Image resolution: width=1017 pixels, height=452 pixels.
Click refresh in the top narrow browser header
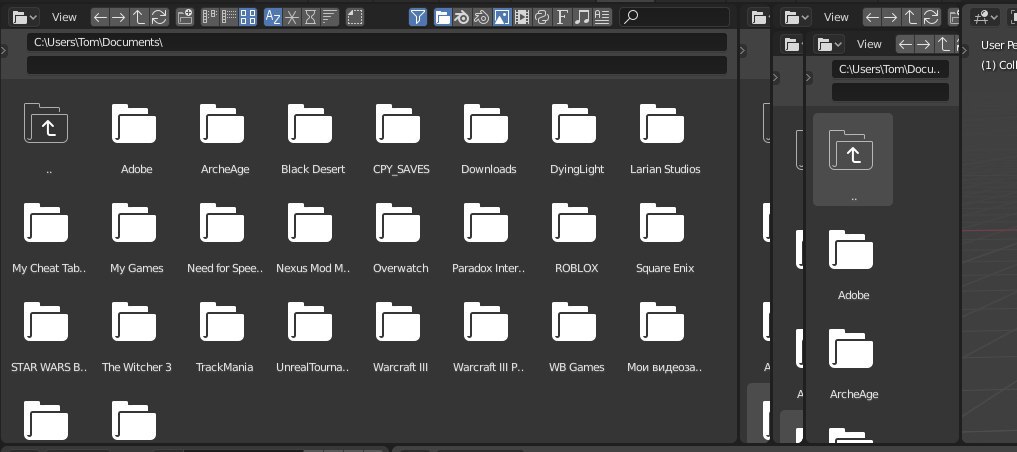coord(931,18)
